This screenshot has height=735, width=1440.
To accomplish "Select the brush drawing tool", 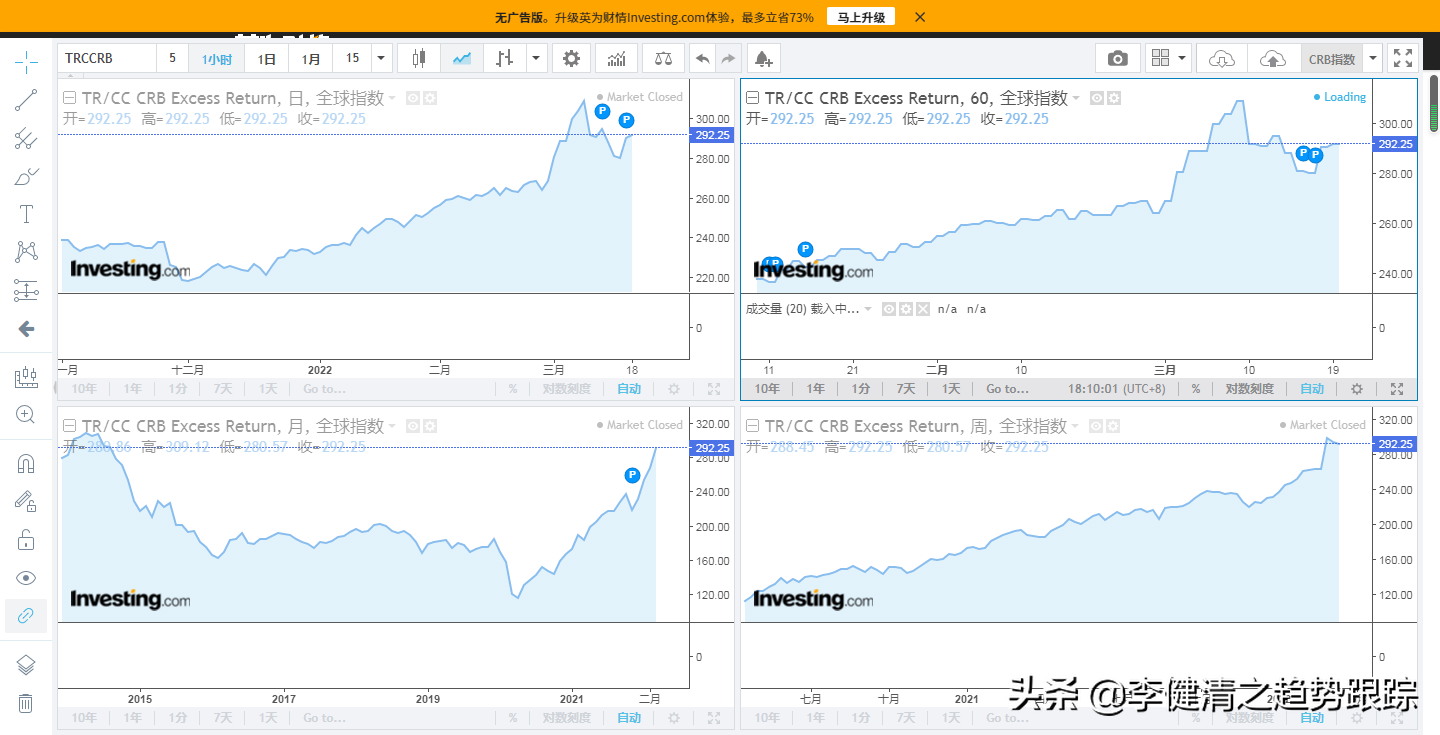I will 26,177.
